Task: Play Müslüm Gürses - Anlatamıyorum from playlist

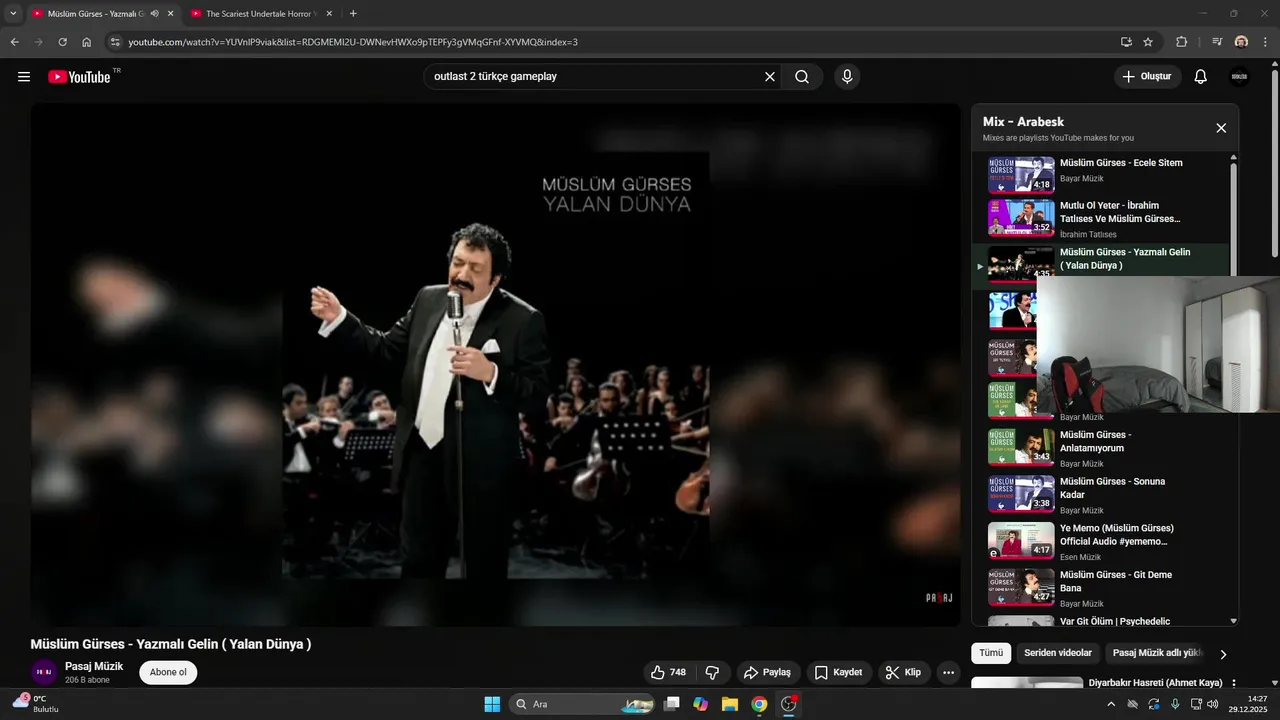Action: [x=1100, y=447]
